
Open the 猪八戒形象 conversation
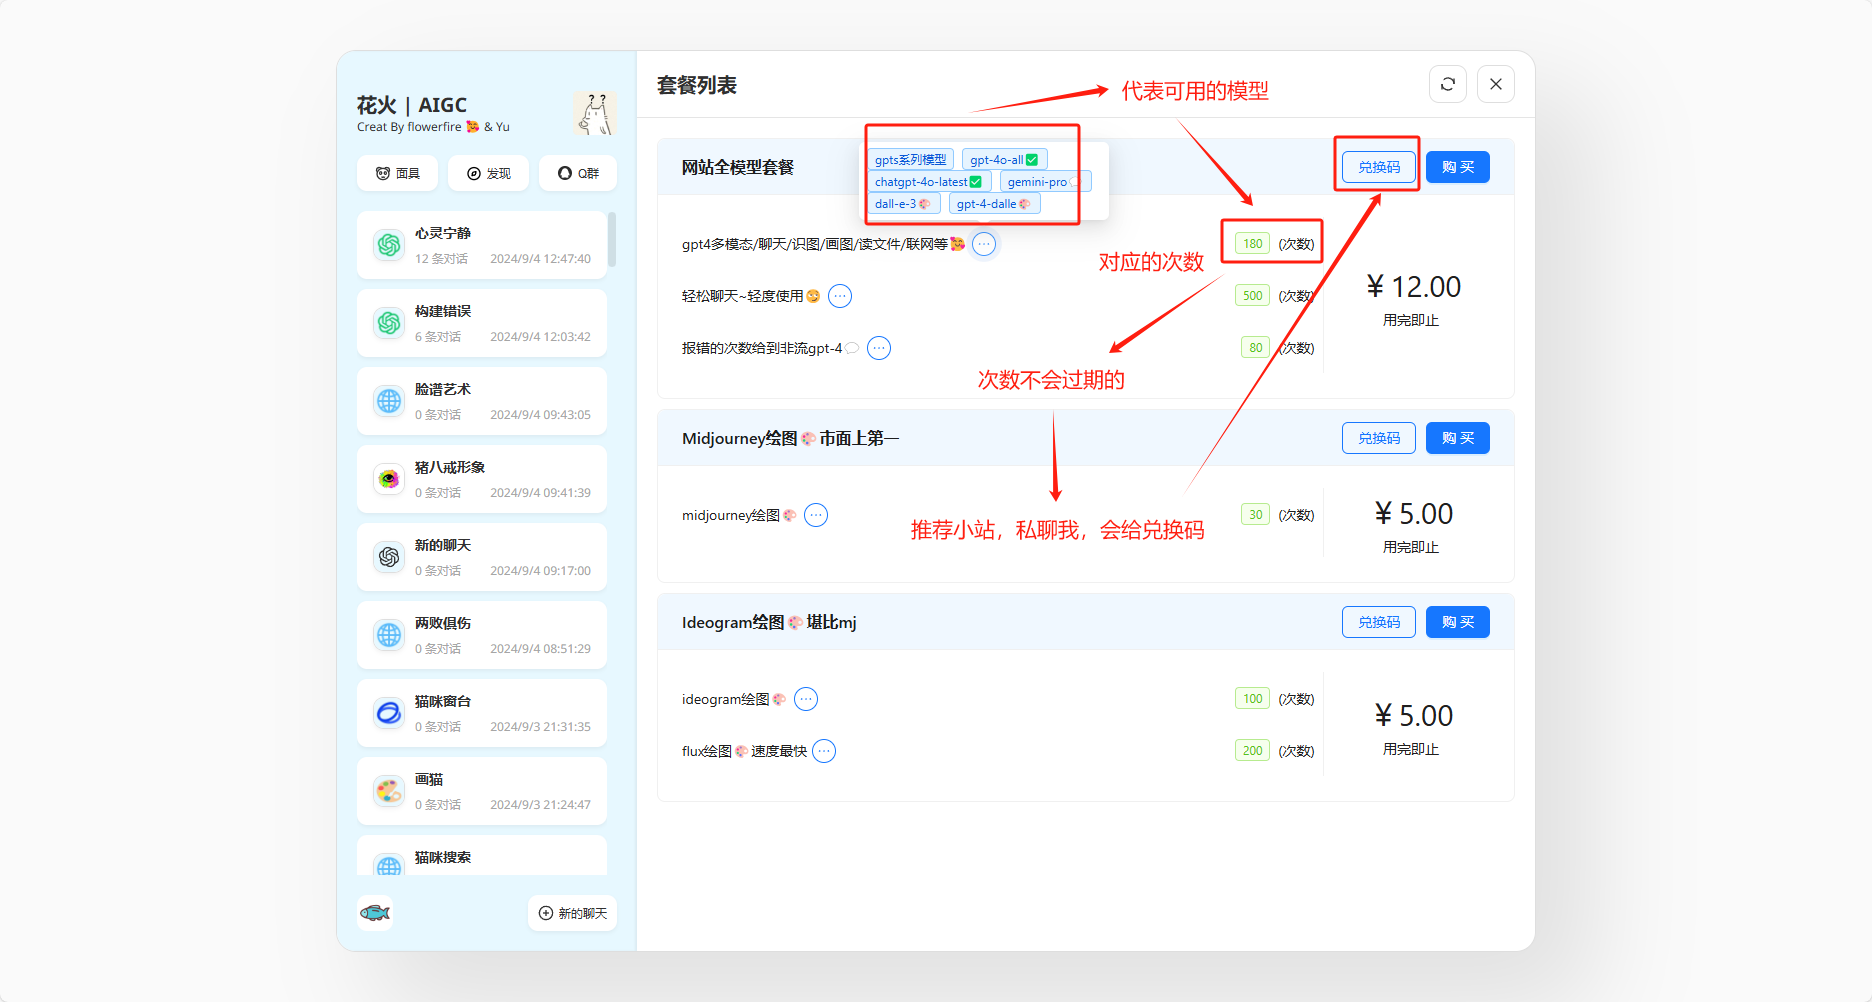(482, 479)
